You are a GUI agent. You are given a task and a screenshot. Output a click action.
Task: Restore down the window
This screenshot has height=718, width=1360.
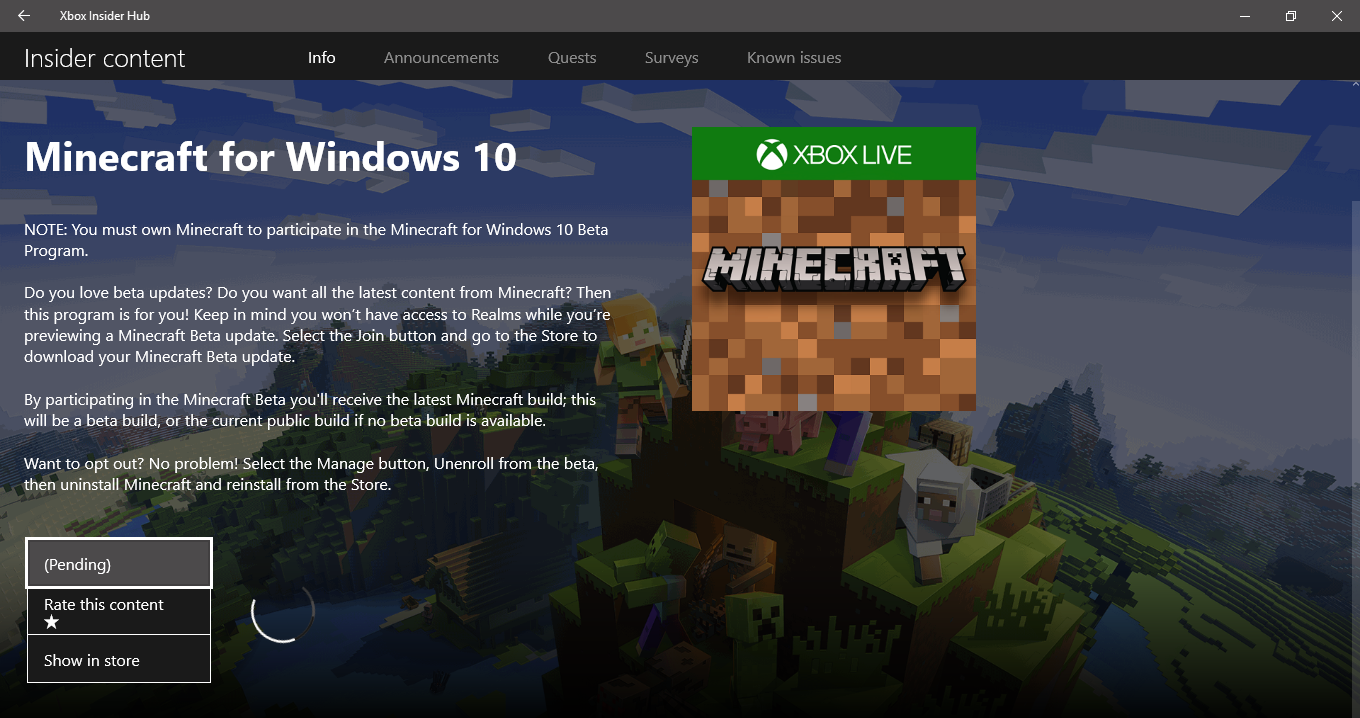click(1291, 16)
